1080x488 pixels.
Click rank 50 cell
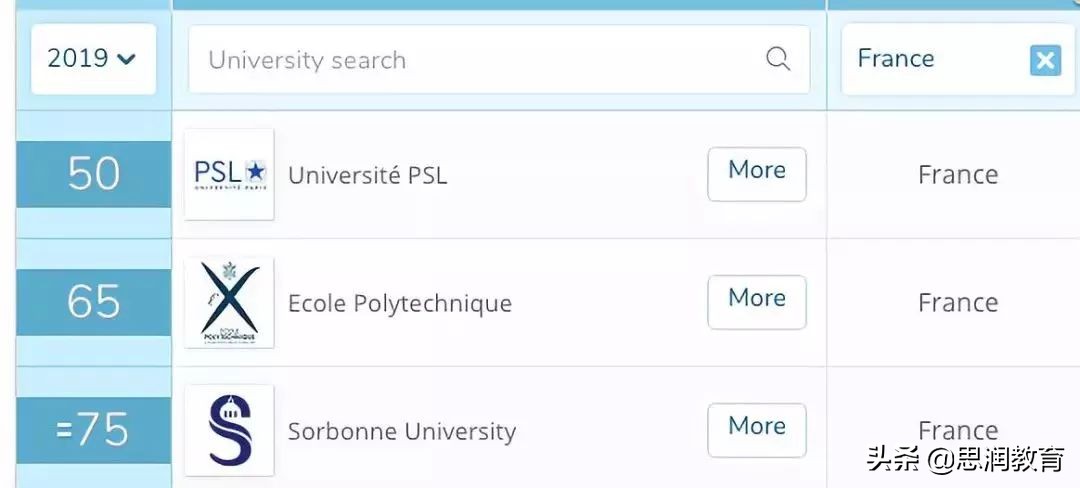[94, 174]
